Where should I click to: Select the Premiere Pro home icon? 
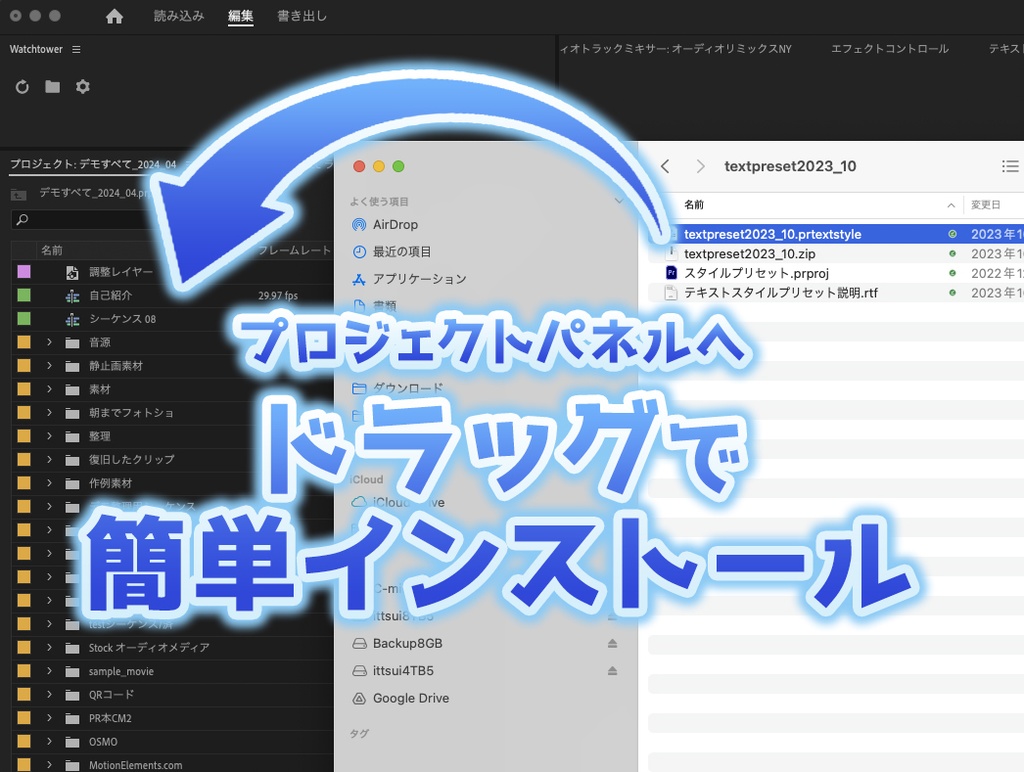coord(113,15)
